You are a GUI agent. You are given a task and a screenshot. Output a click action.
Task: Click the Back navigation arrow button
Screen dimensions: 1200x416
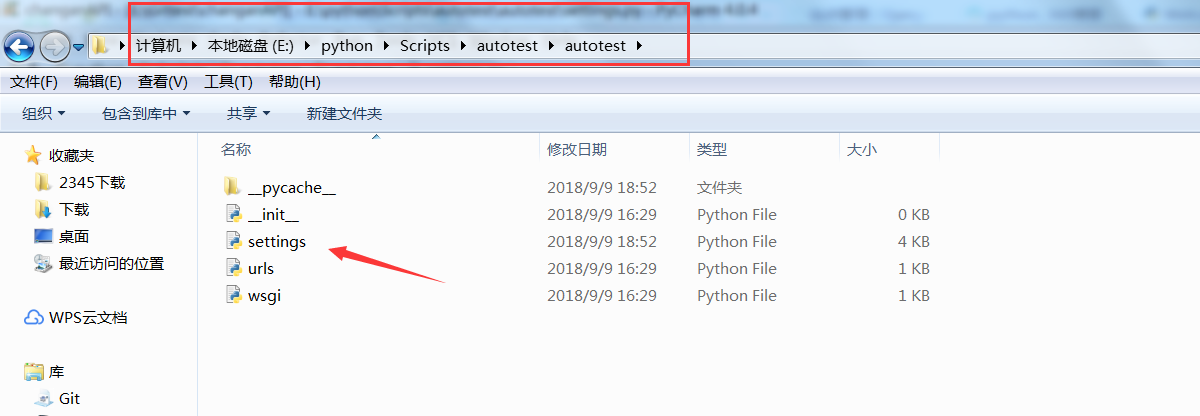(20, 46)
